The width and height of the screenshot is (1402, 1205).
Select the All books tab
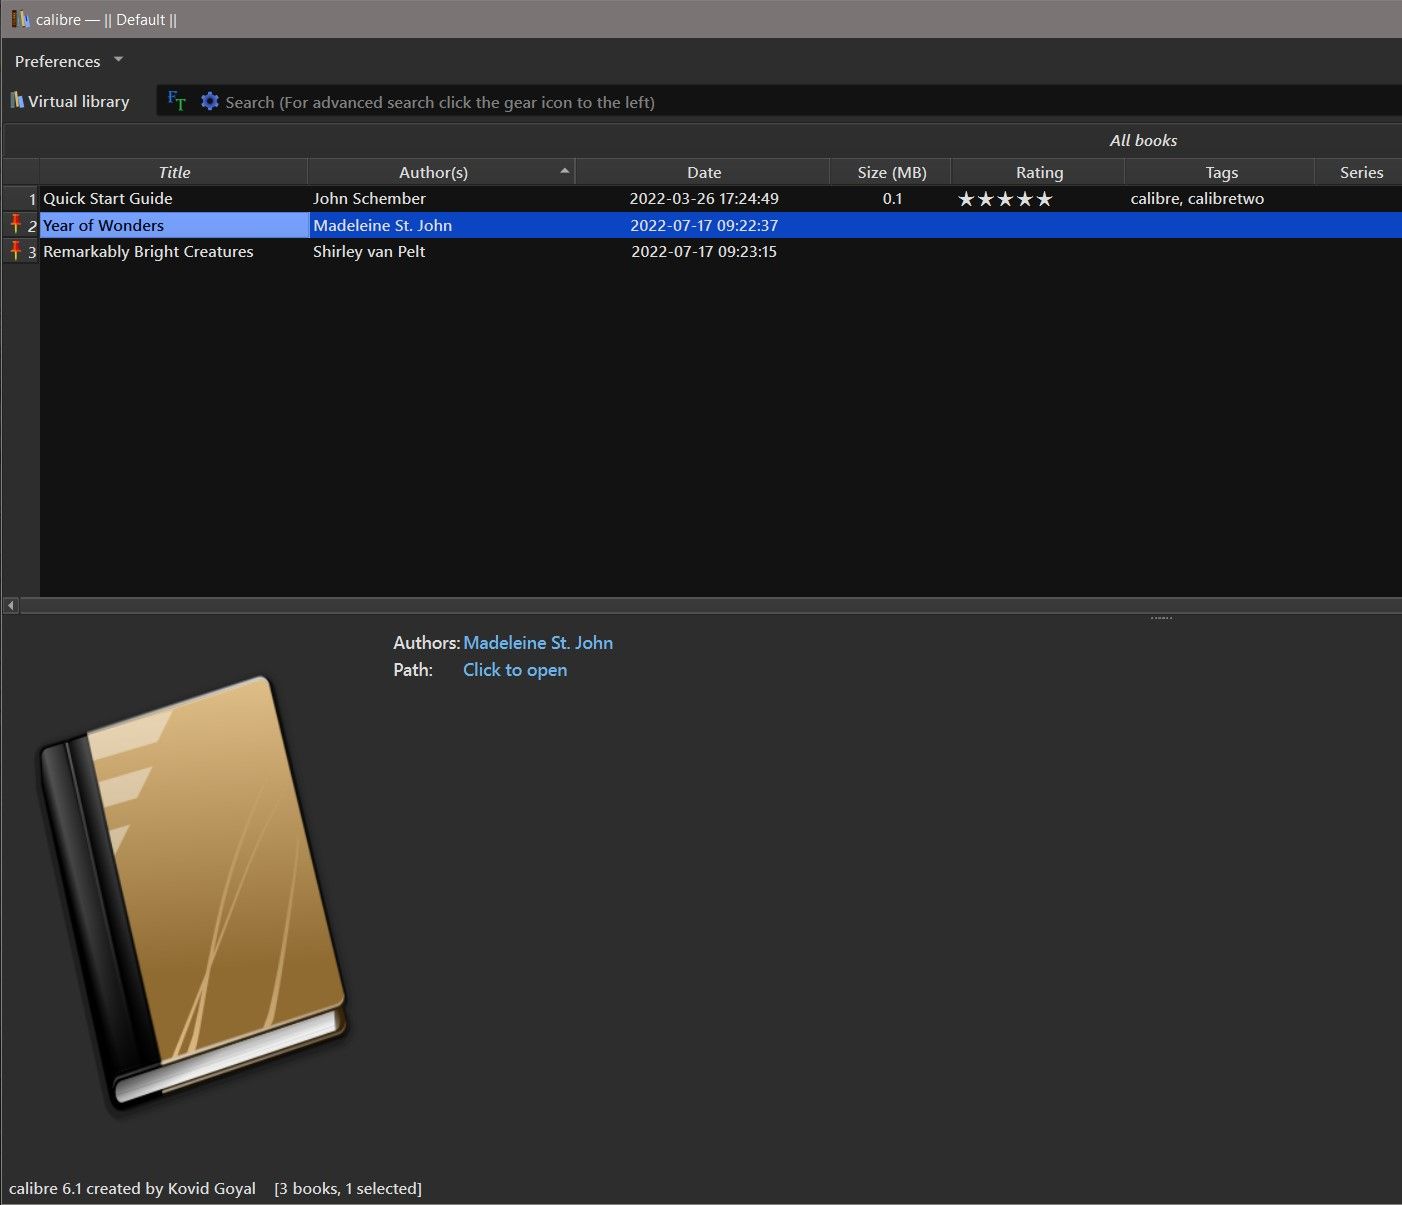click(1143, 140)
